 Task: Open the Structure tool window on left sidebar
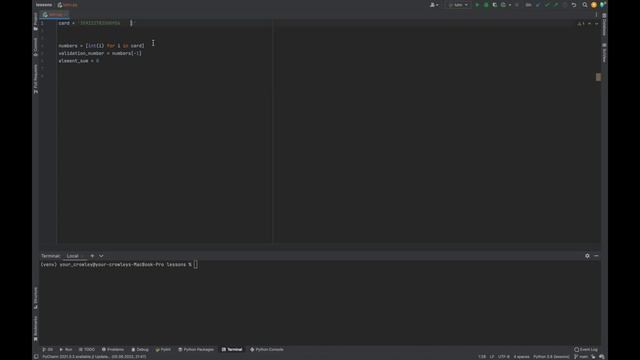[x=36, y=298]
